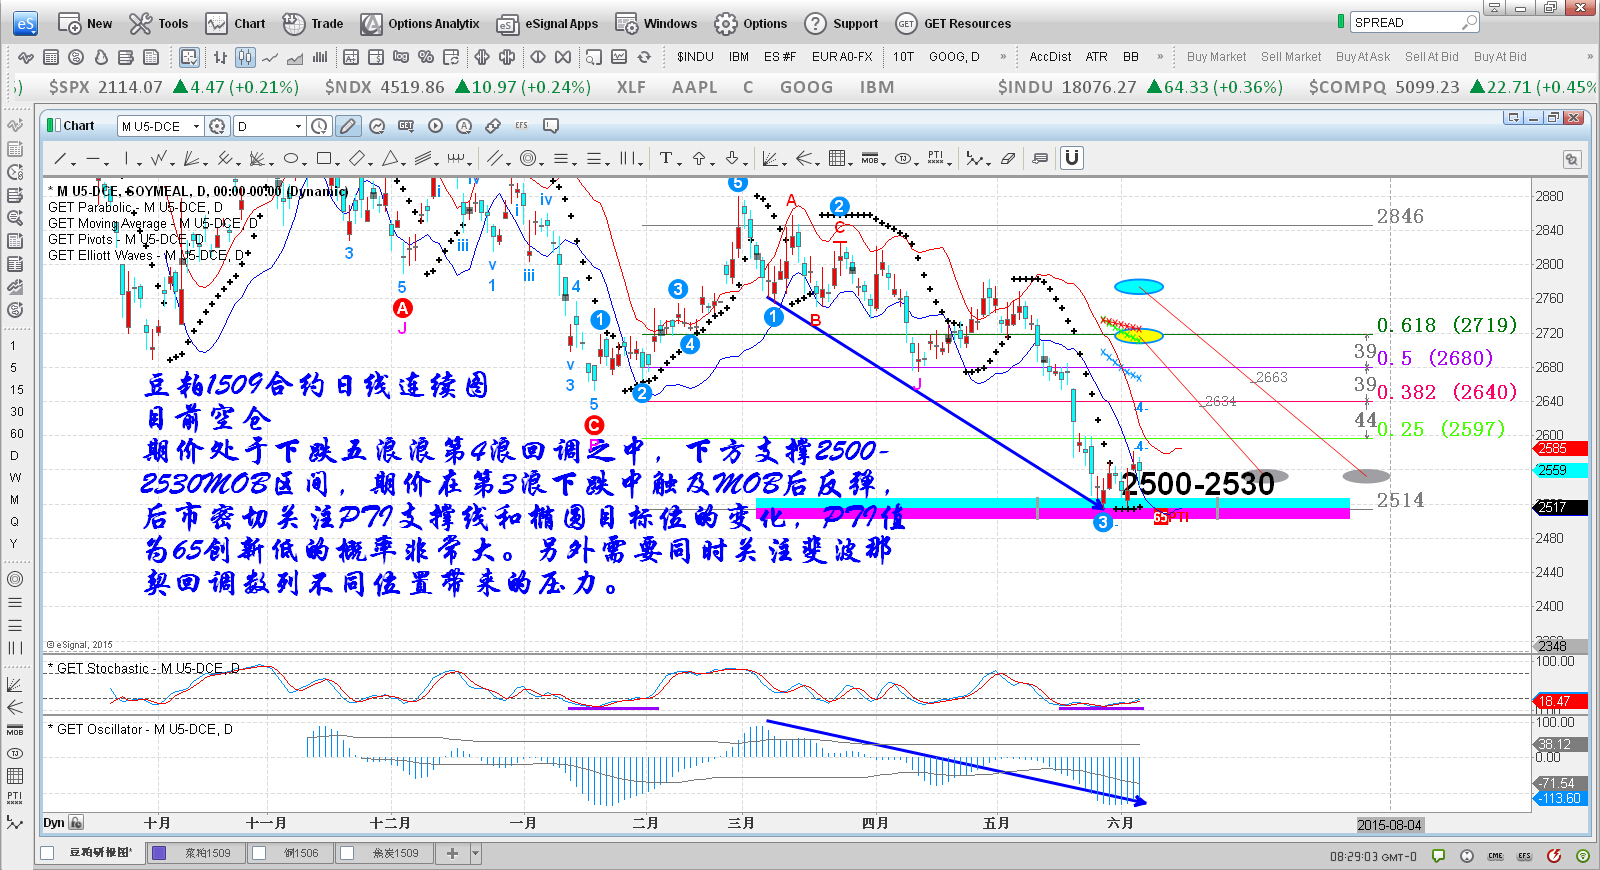Click the purple color box on 菜粕1509 tab
1600x870 pixels.
click(x=158, y=853)
